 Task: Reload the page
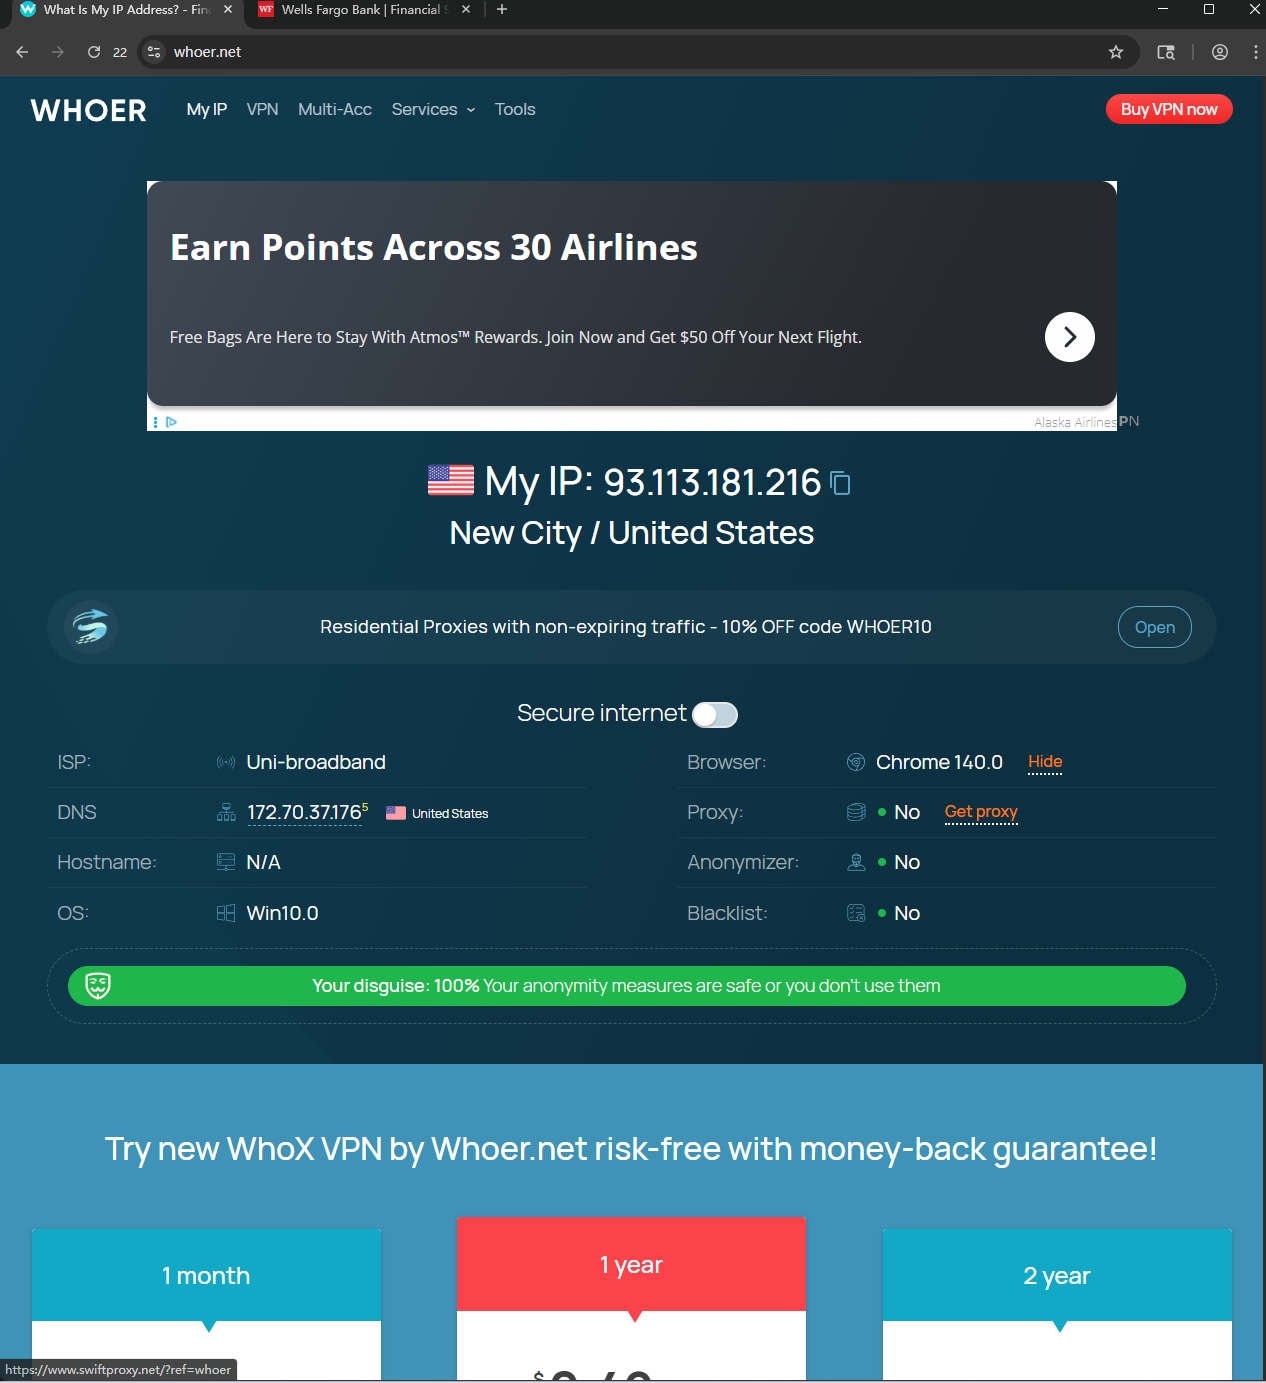coord(94,52)
